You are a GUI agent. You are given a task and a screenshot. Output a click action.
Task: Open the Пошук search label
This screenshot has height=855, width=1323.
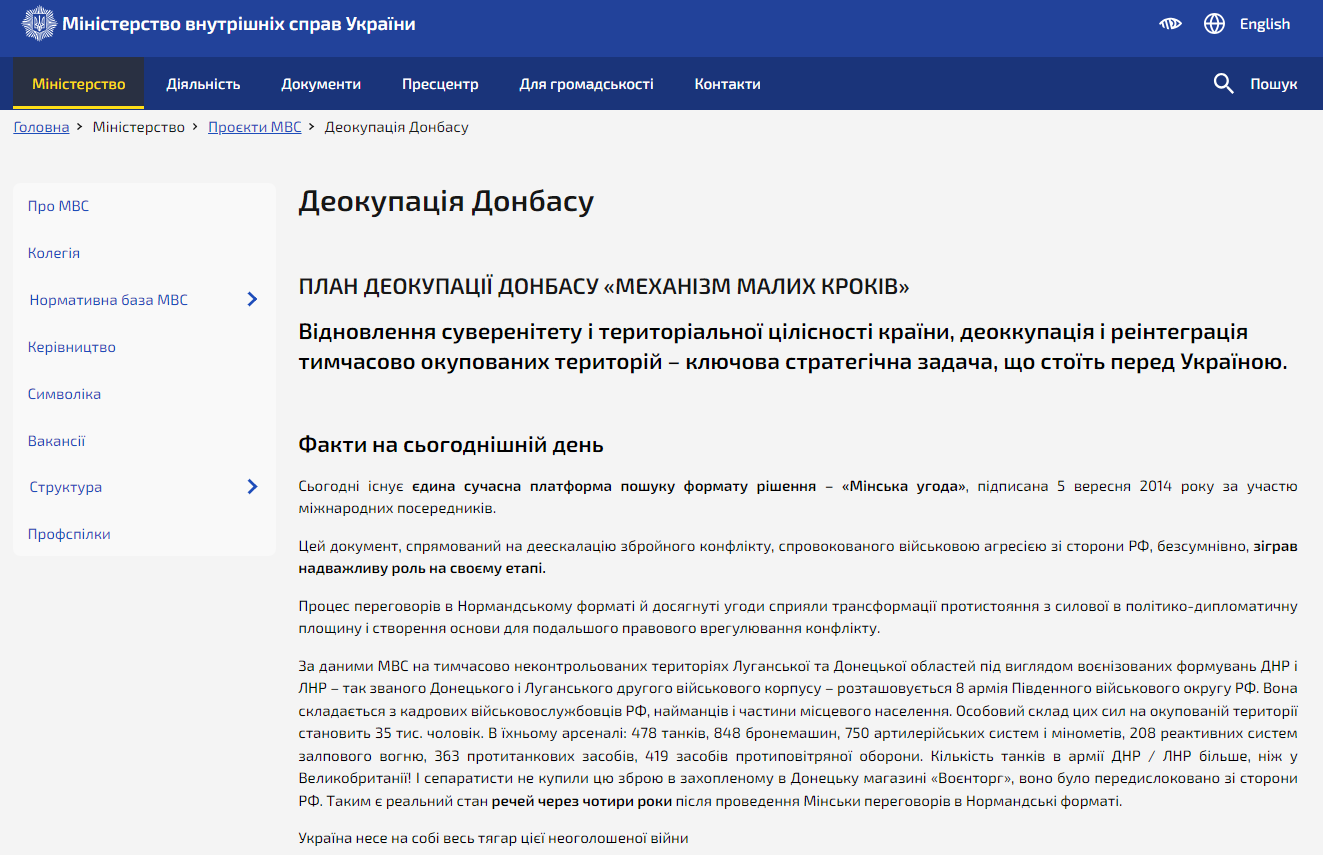tap(1274, 84)
